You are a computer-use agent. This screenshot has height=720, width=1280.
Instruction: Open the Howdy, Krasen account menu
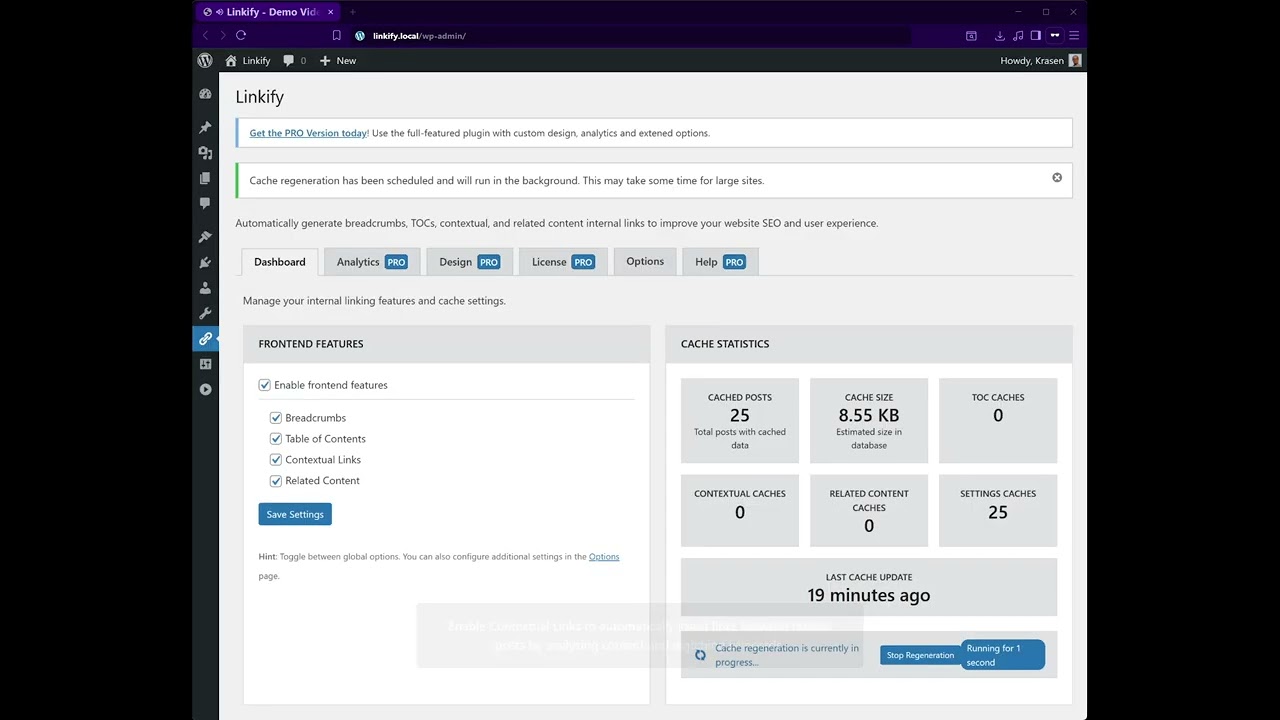point(1041,60)
